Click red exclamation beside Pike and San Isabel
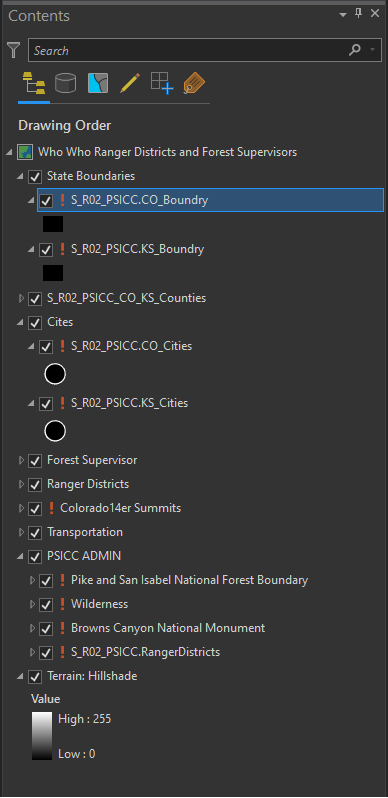The width and height of the screenshot is (388, 798). (x=63, y=580)
